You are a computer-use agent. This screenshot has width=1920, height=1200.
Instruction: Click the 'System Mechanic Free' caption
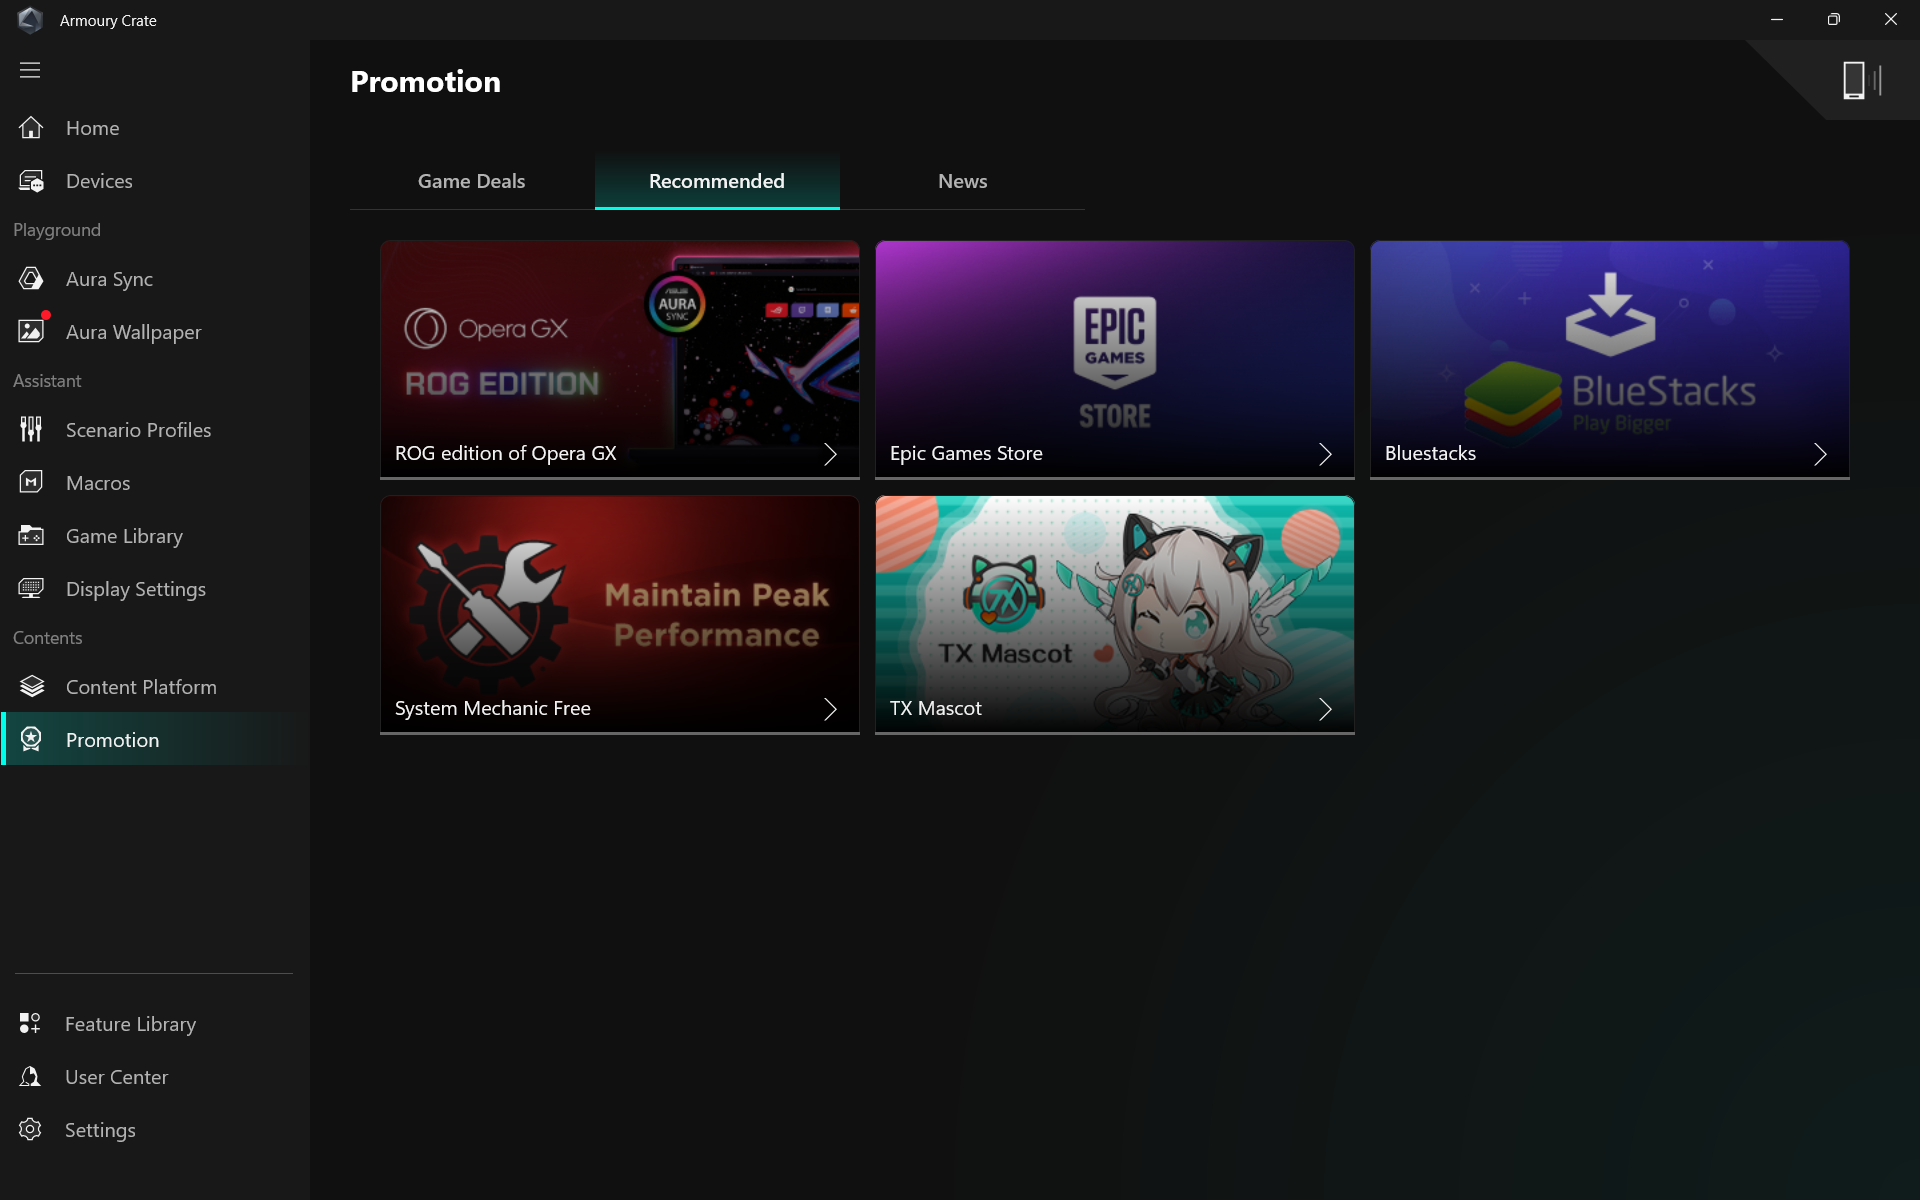point(492,708)
